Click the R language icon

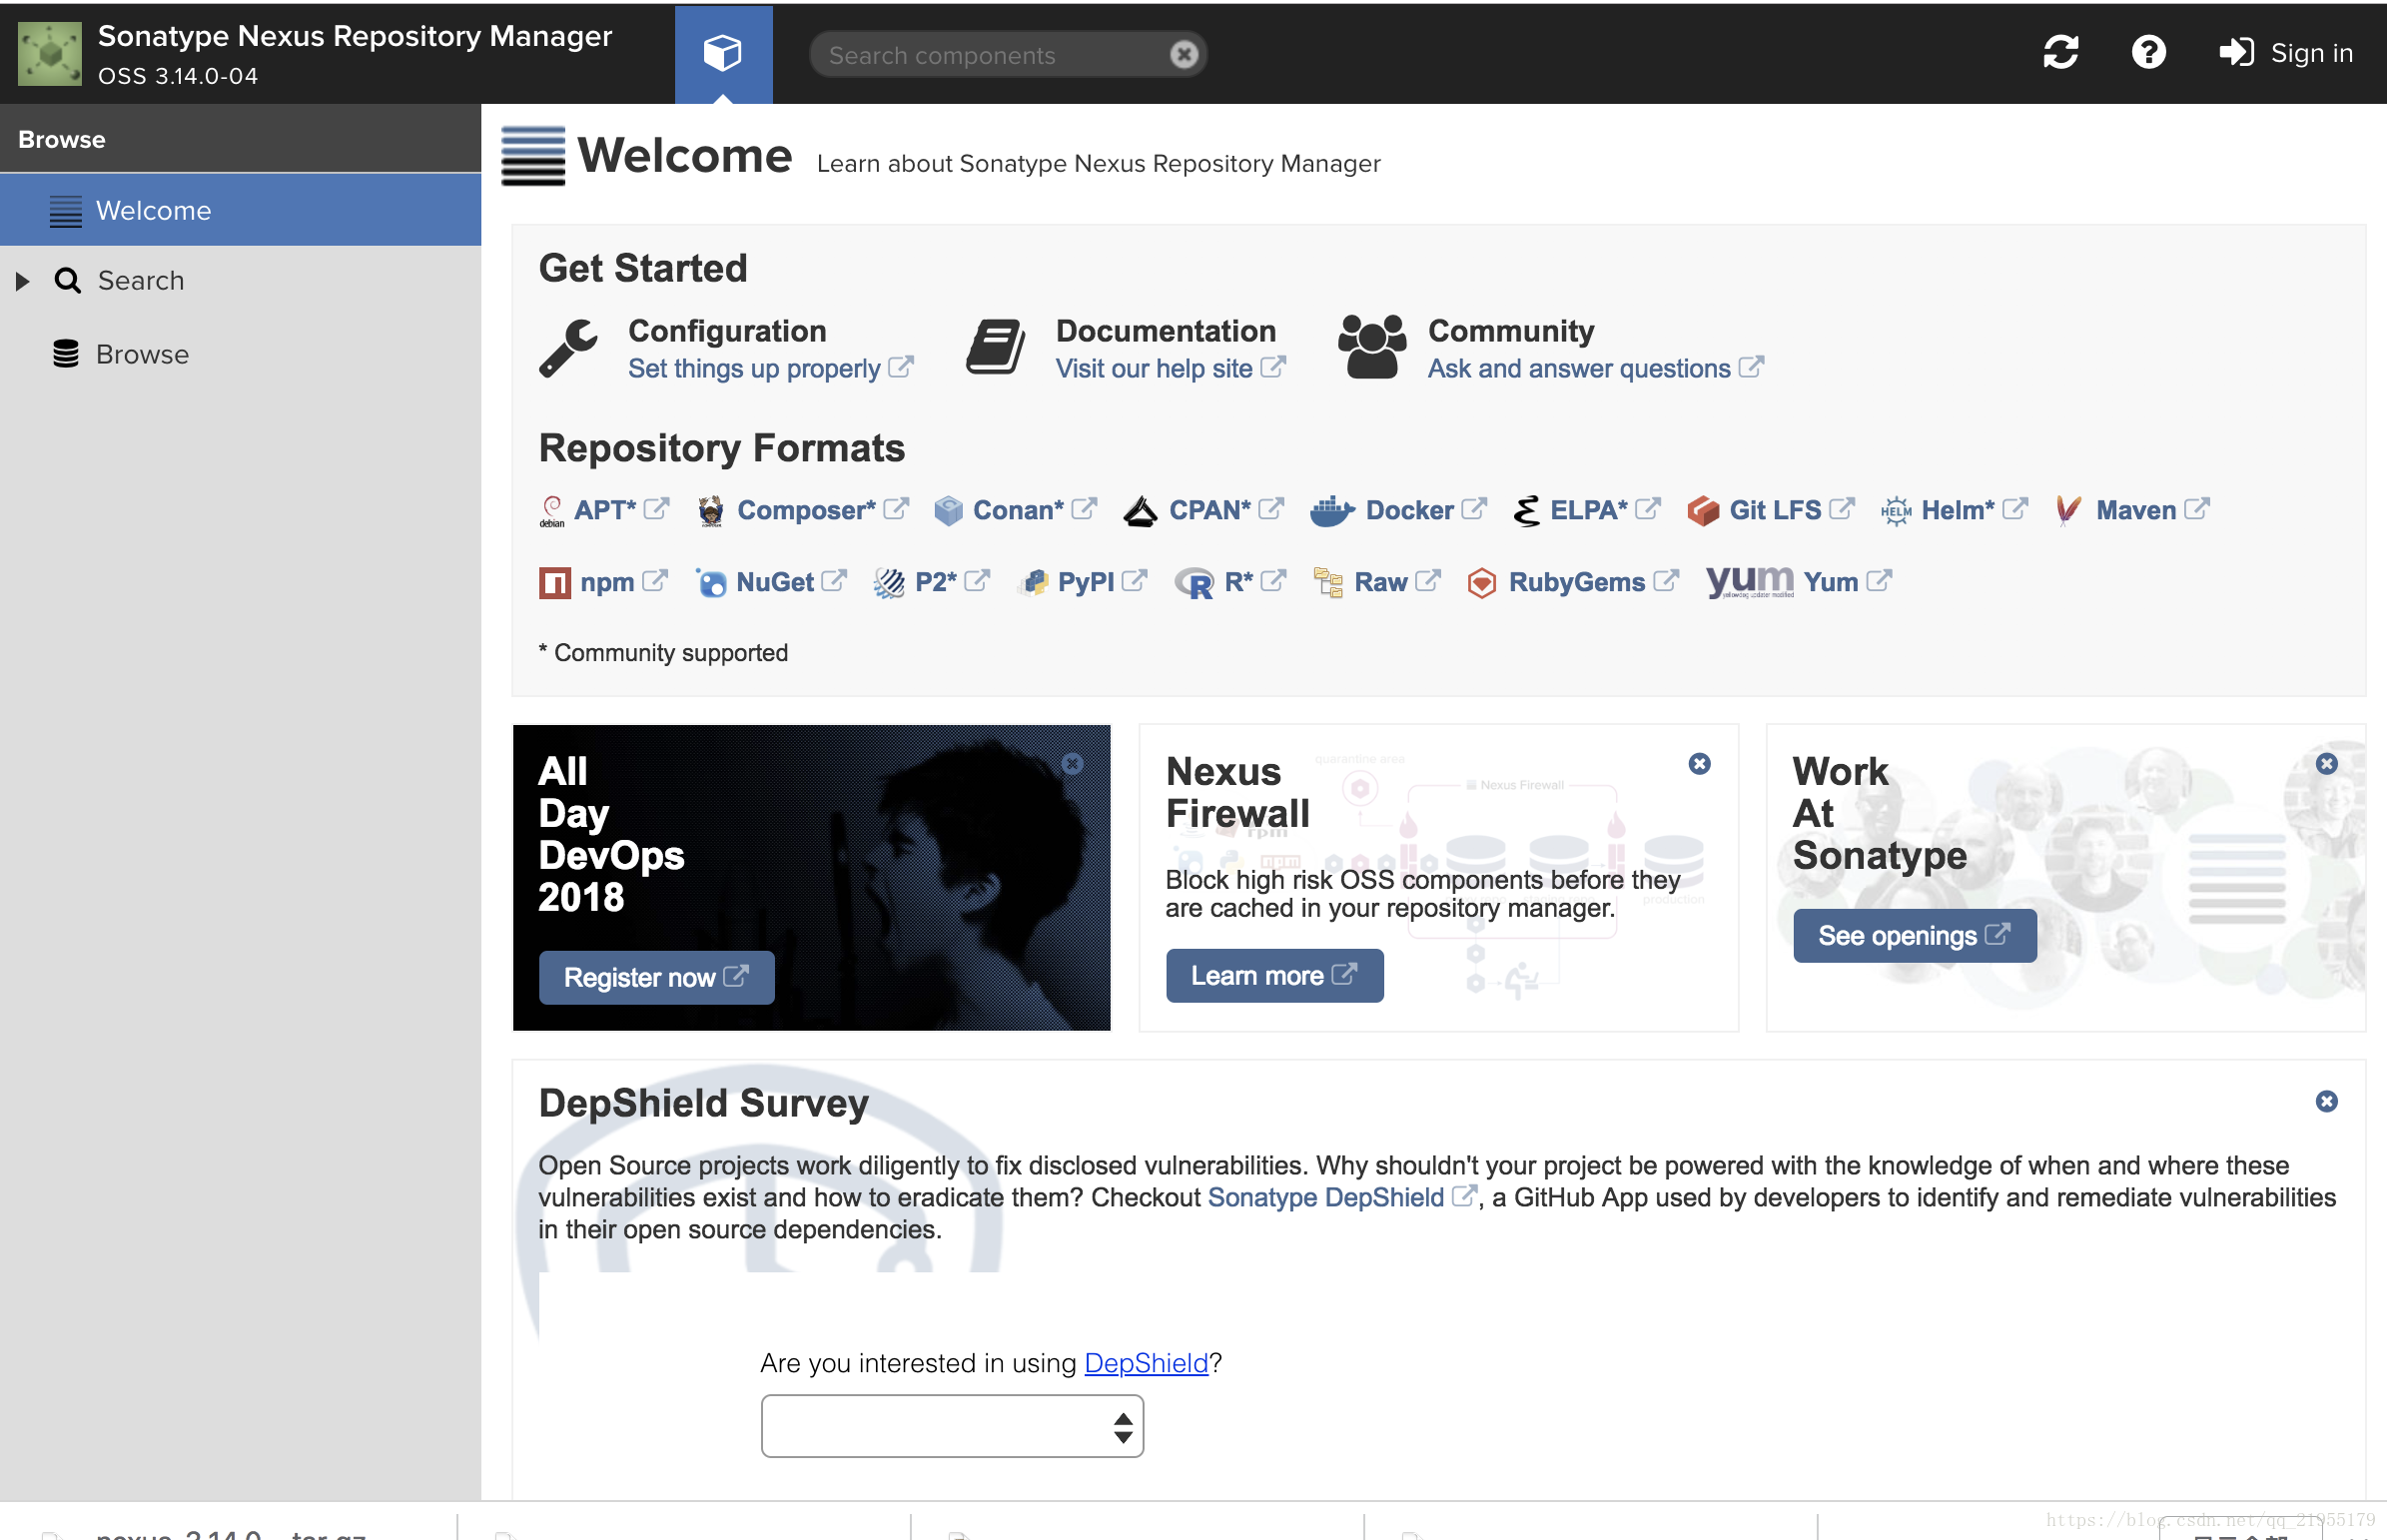tap(1194, 583)
